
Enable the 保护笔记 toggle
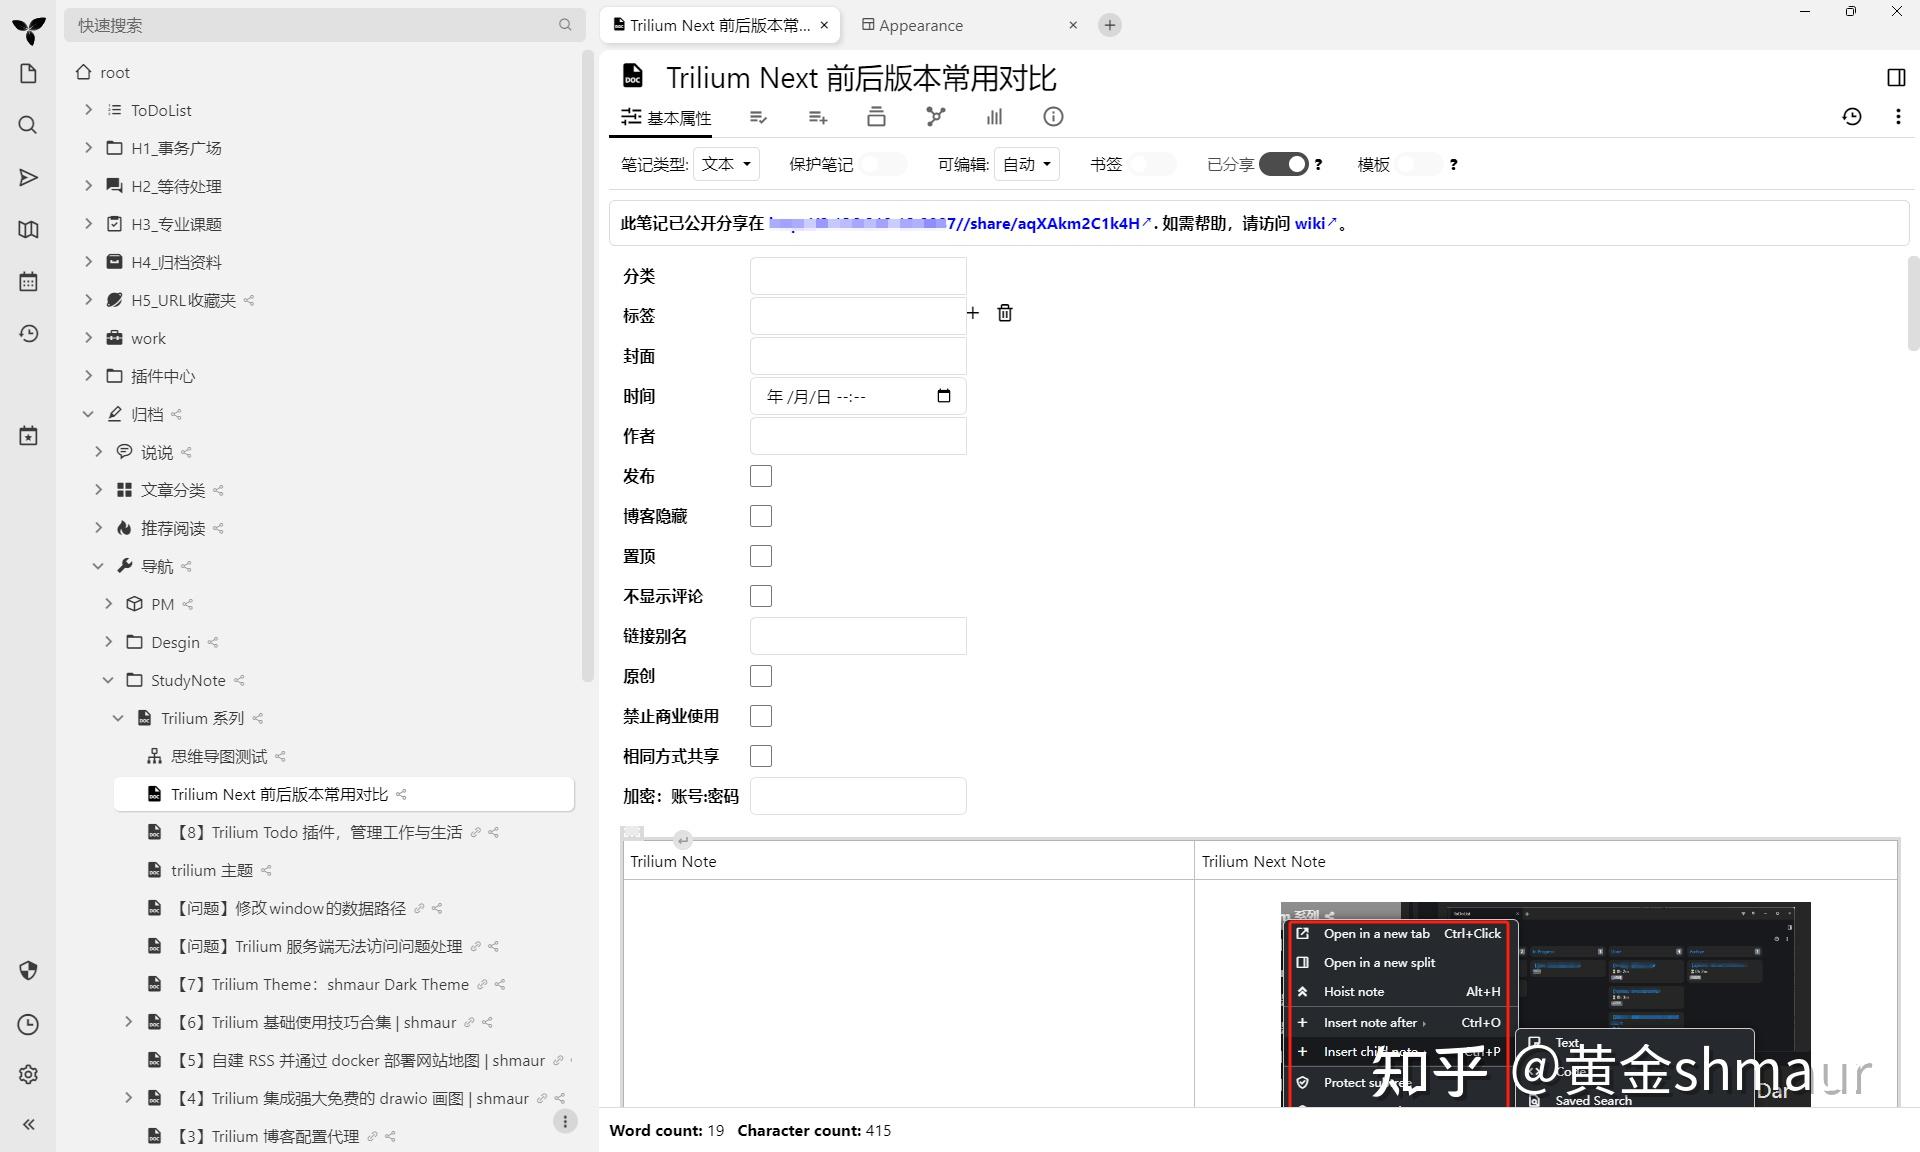tap(882, 164)
